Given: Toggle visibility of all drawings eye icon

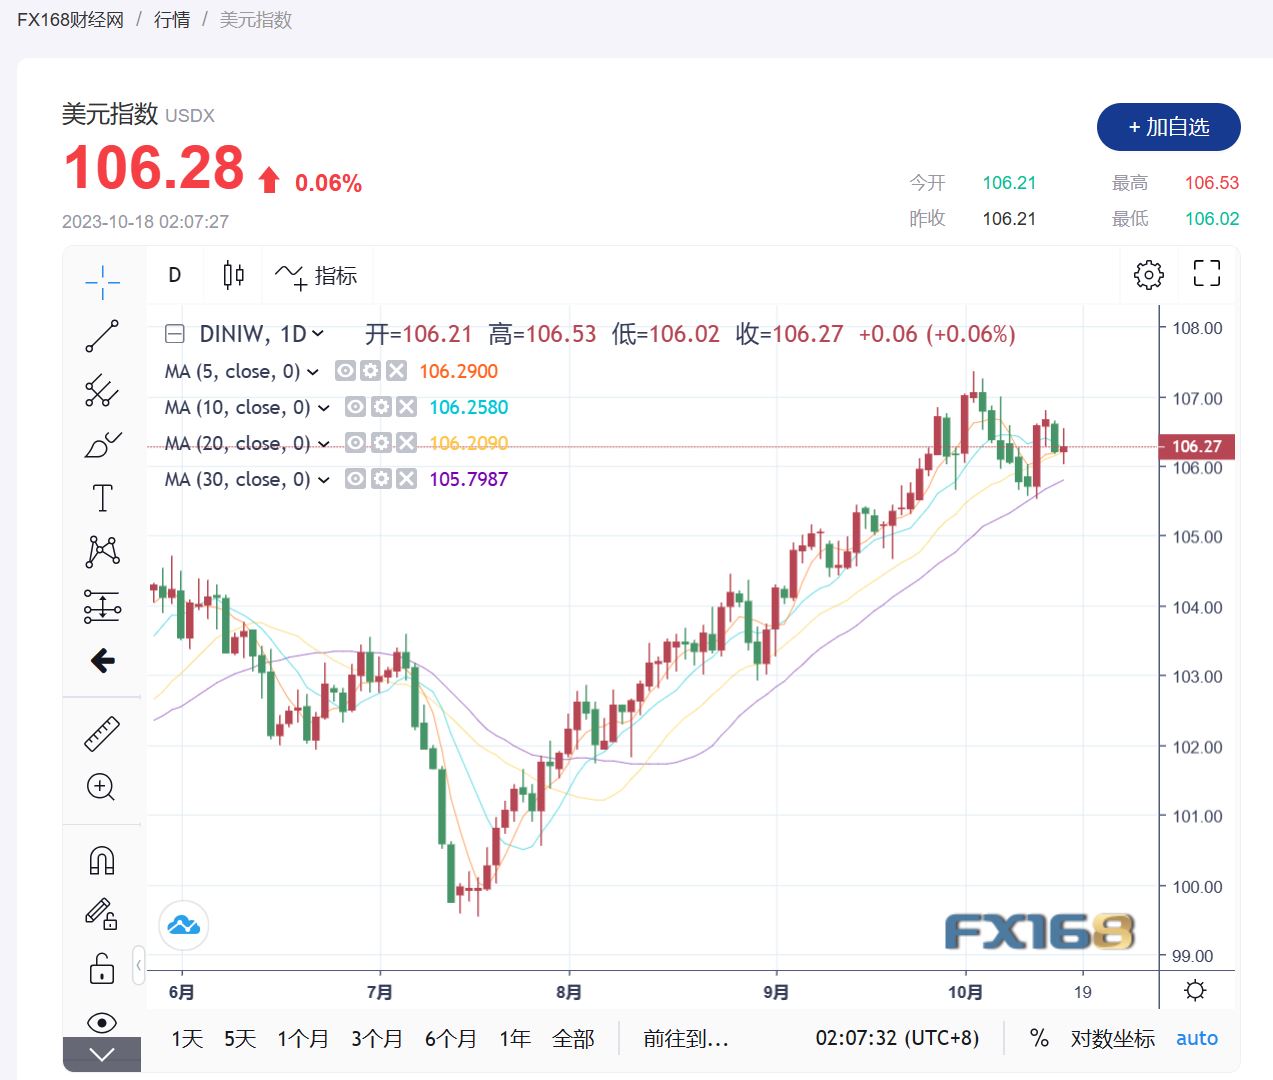Looking at the screenshot, I should (x=102, y=1022).
